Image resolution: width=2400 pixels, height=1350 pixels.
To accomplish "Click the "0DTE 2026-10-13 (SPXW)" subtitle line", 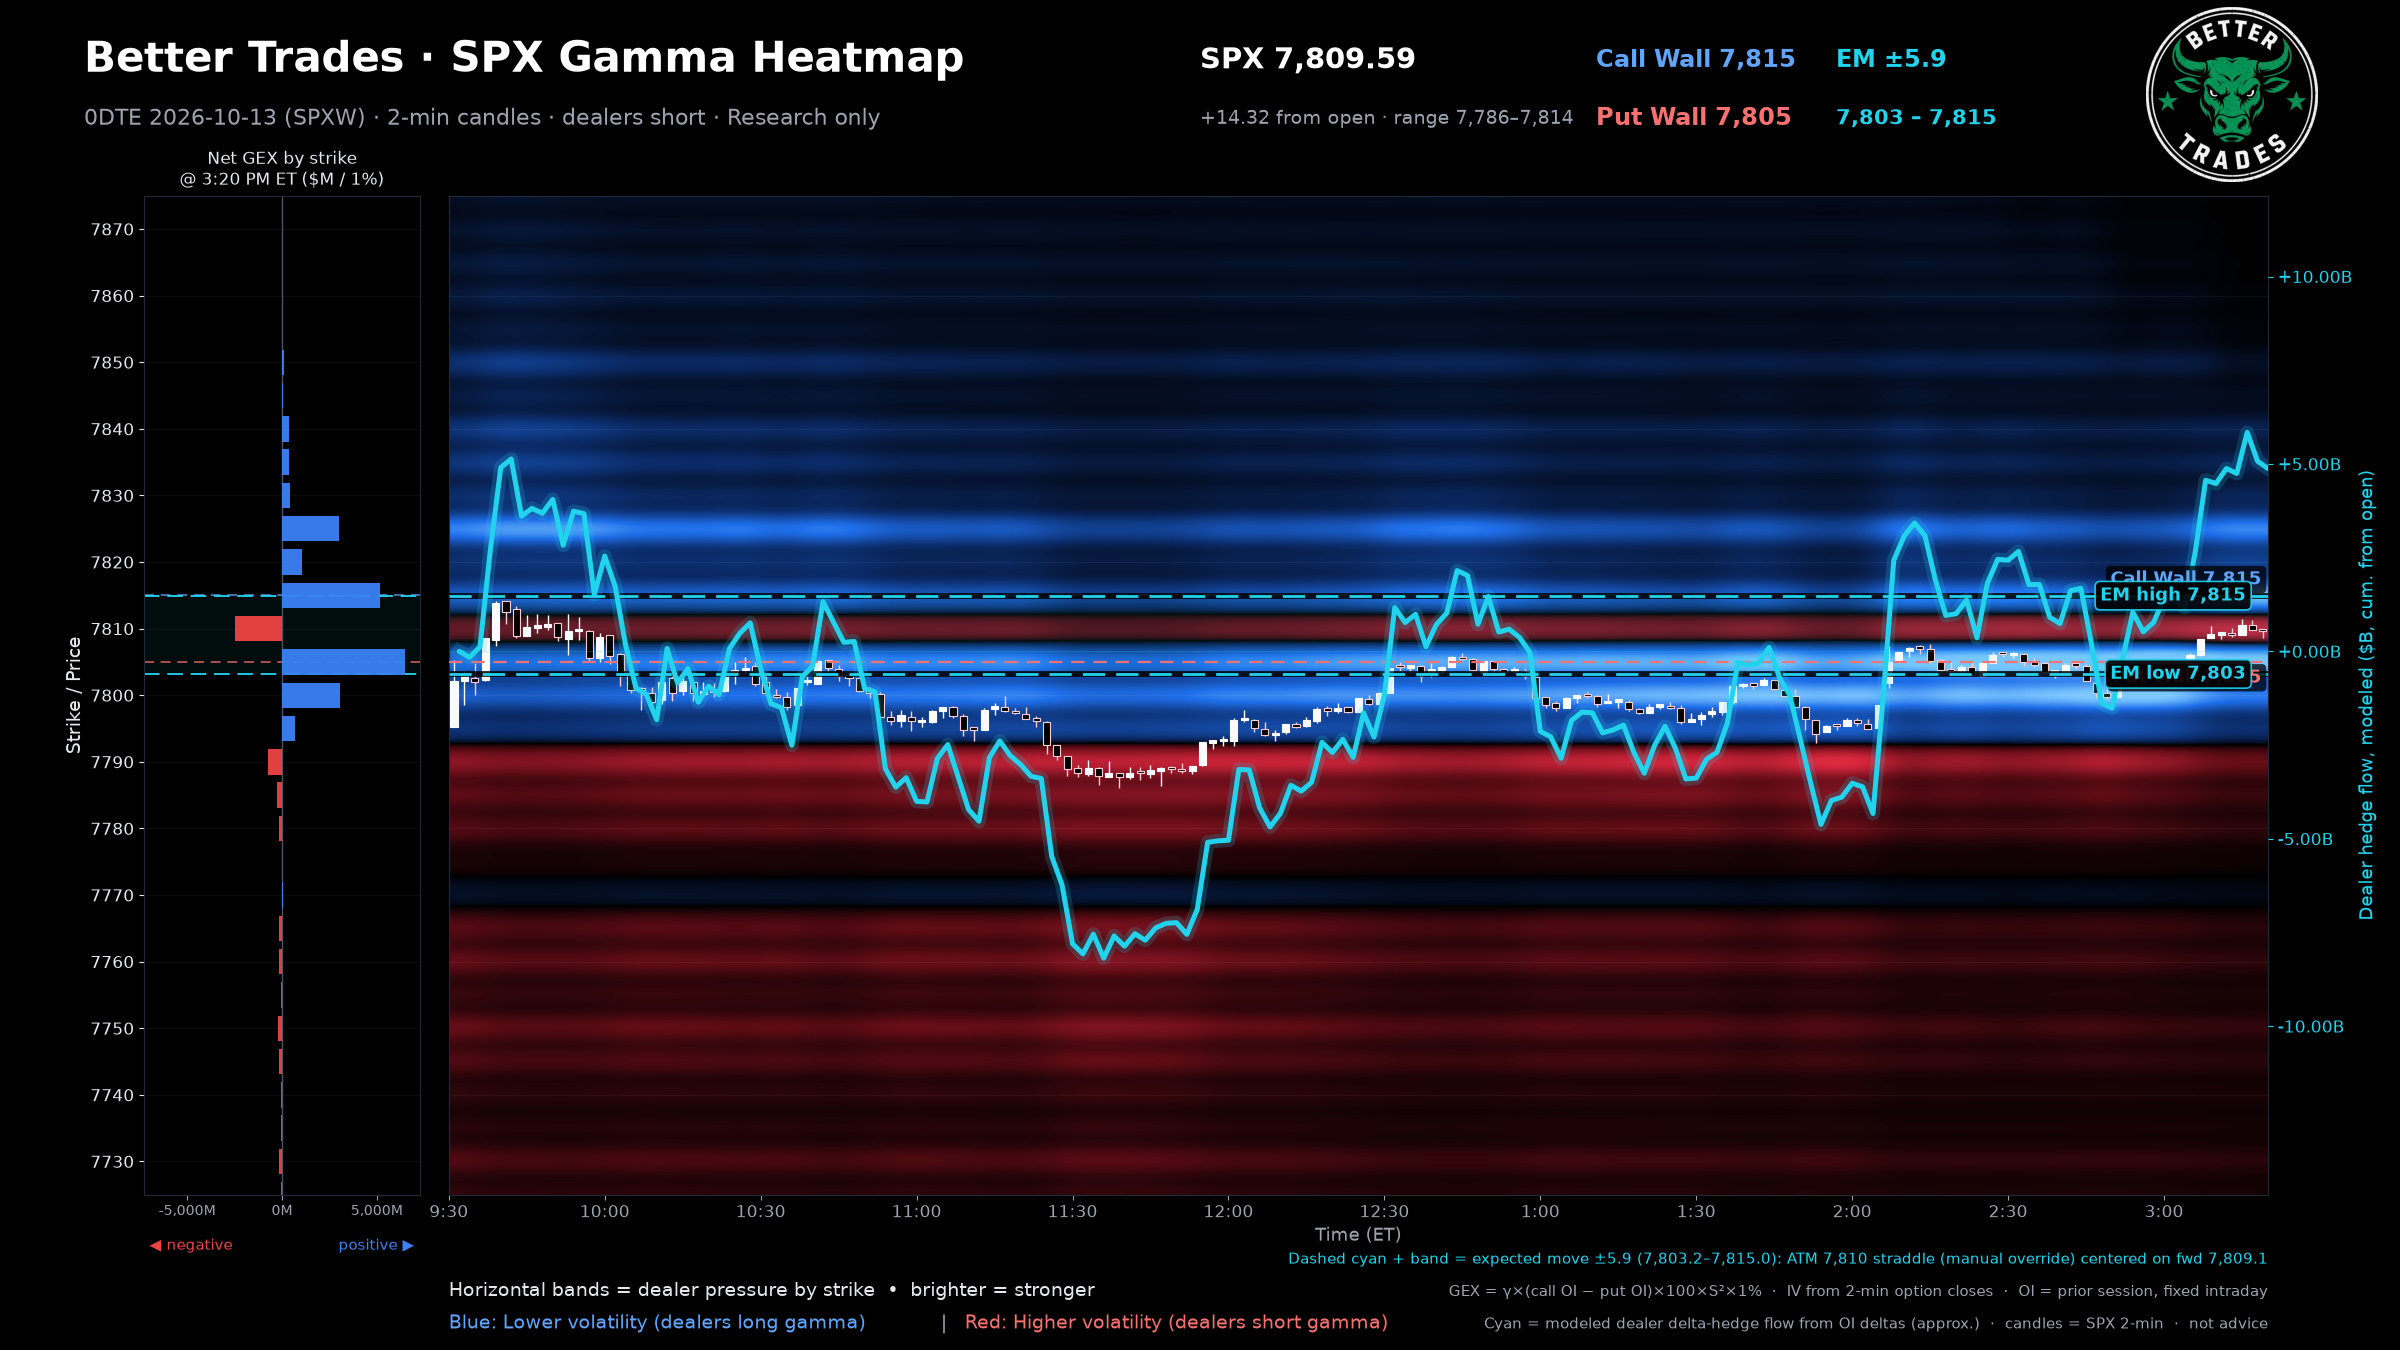I will [482, 118].
